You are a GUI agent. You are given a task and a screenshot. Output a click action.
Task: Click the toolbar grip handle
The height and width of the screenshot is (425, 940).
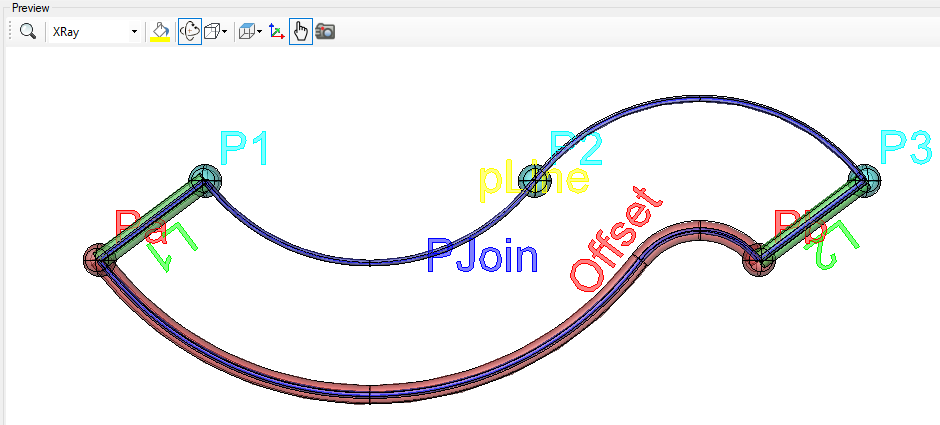[x=9, y=32]
